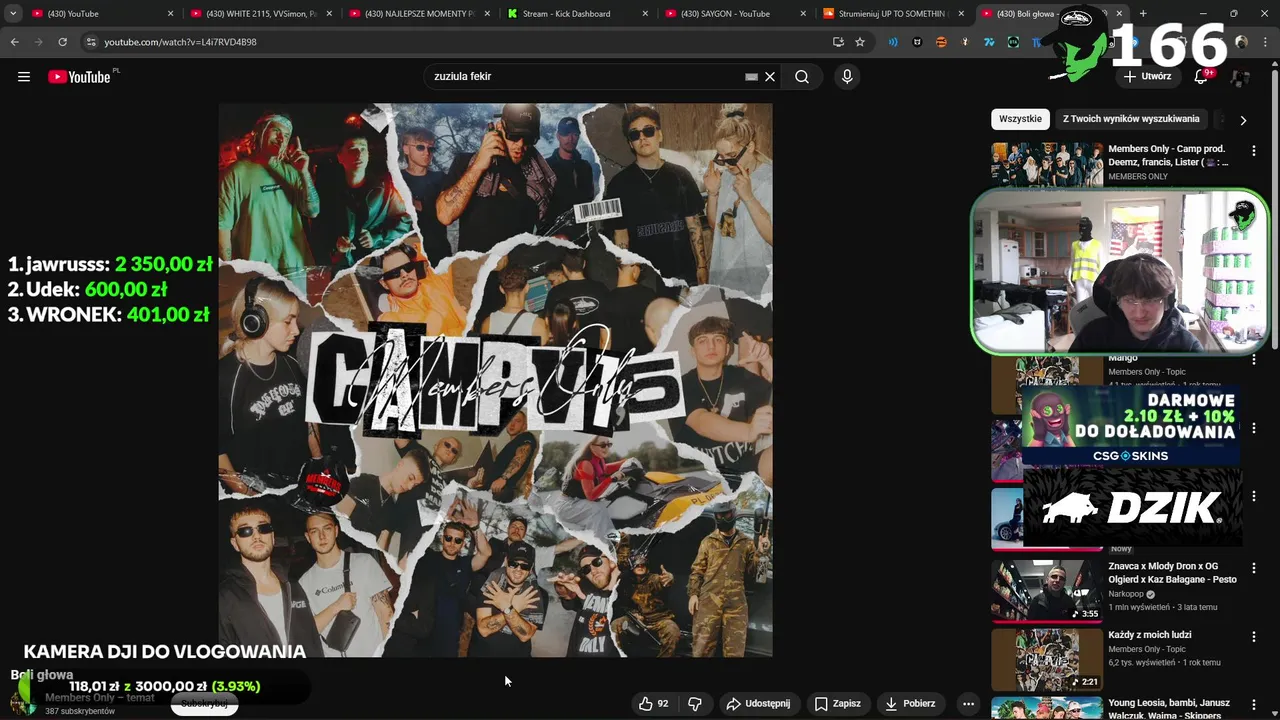The image size is (1280, 720).
Task: Click the orange extension icon in toolbar
Action: (x=941, y=42)
